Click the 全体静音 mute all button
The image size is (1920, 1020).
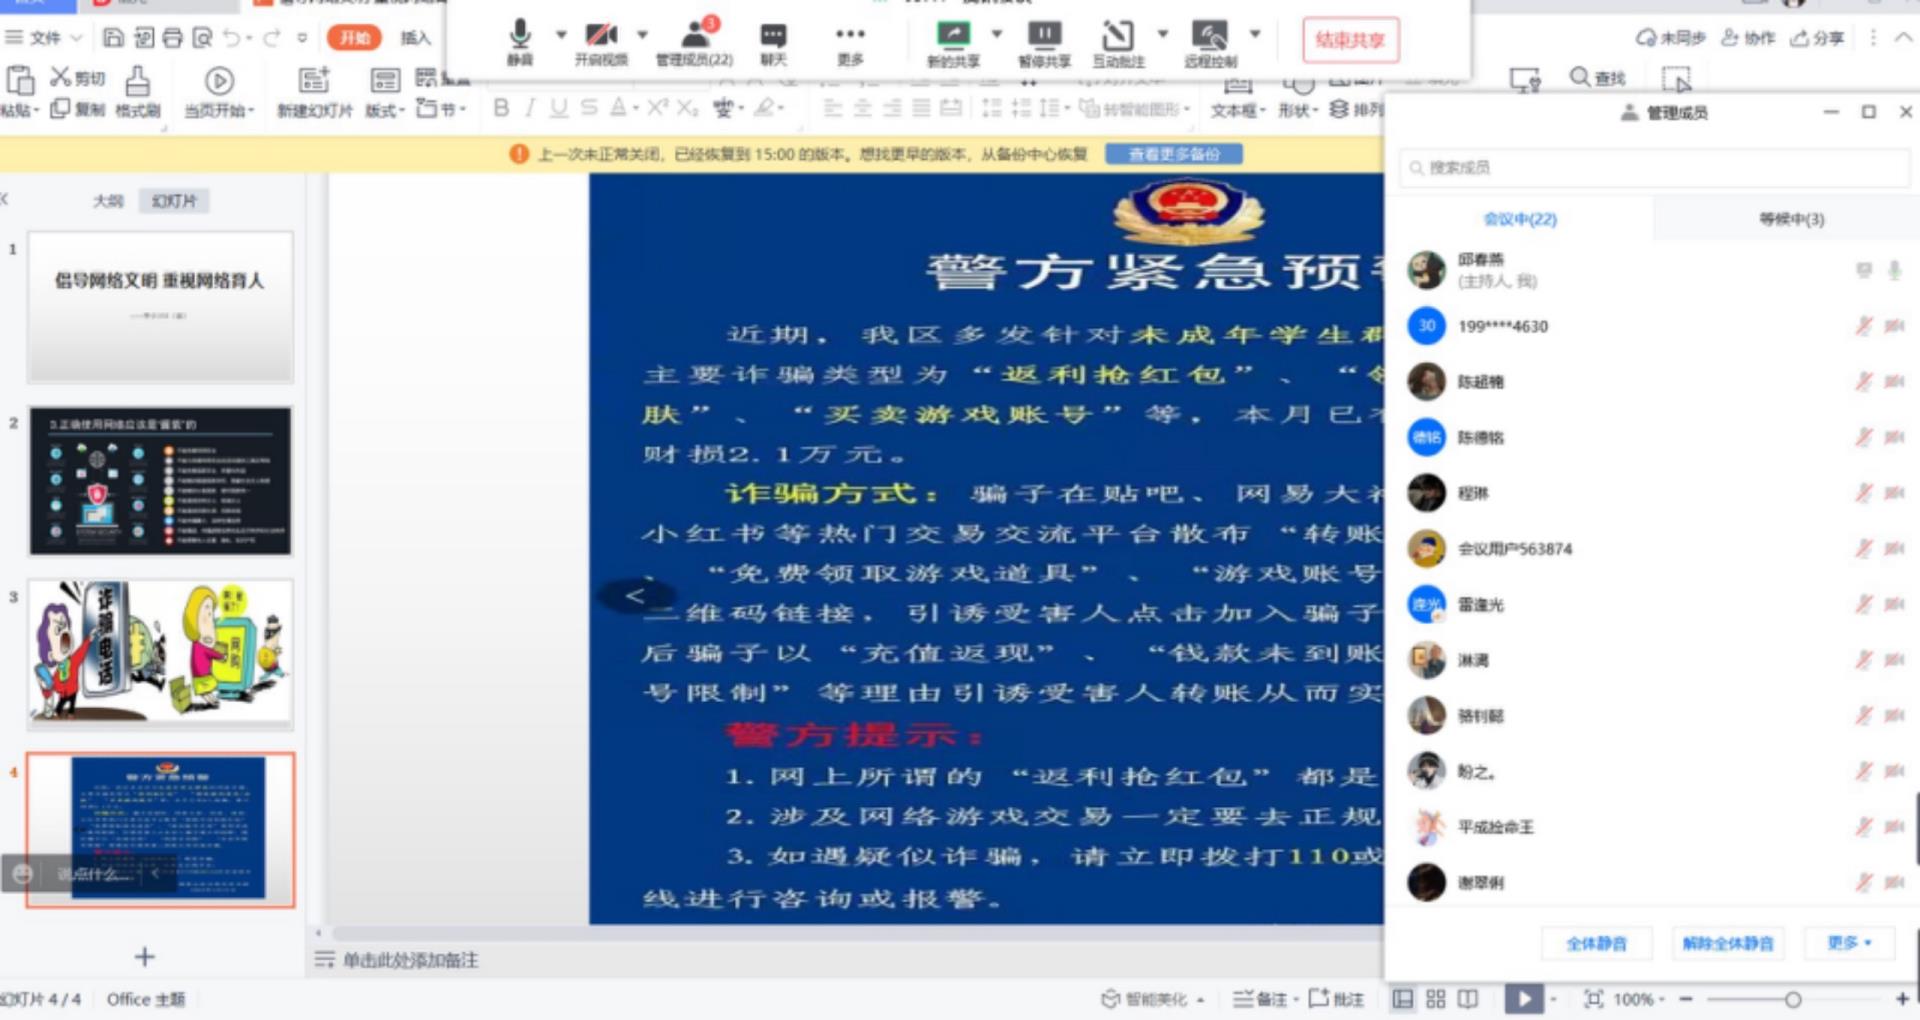point(1596,943)
